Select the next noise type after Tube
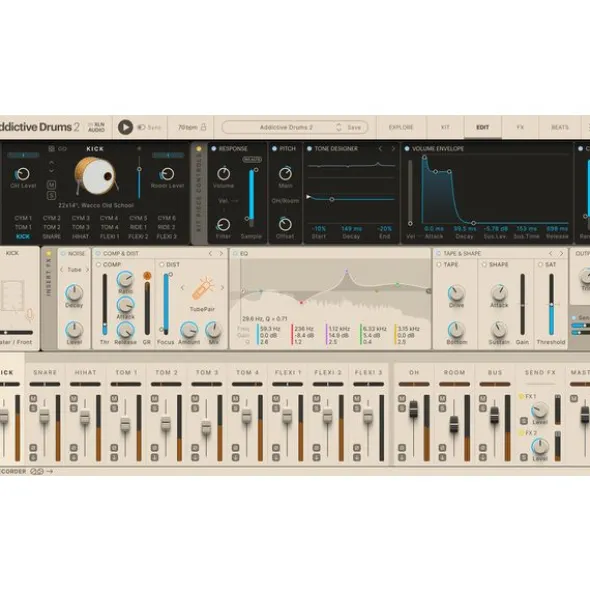590x591 pixels. 87,270
